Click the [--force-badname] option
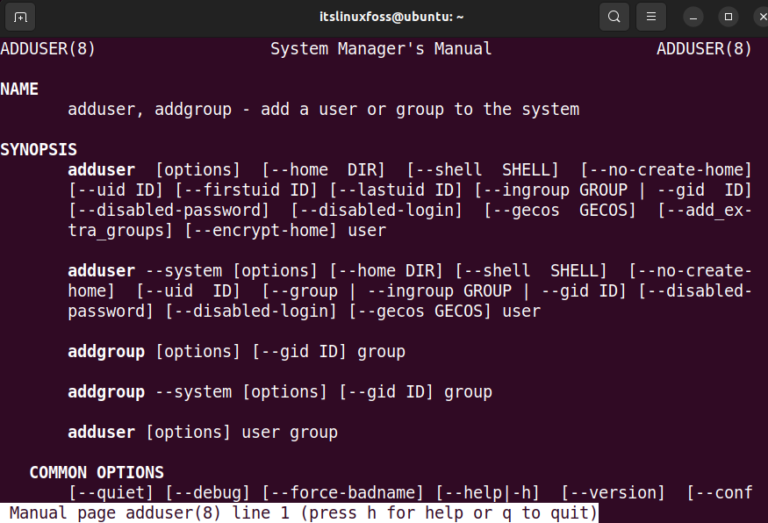Screen dimensions: 768x523 tap(342, 493)
